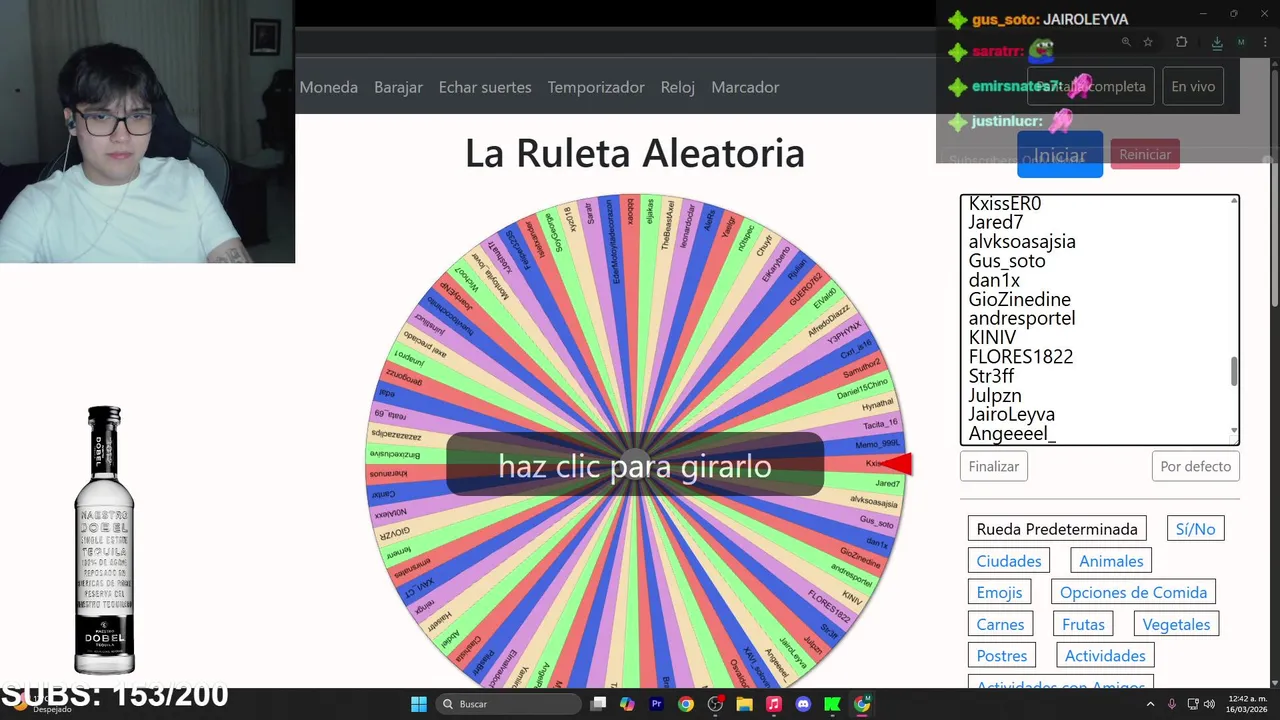Click the Finalizar button
This screenshot has height=720, width=1280.
tap(994, 466)
